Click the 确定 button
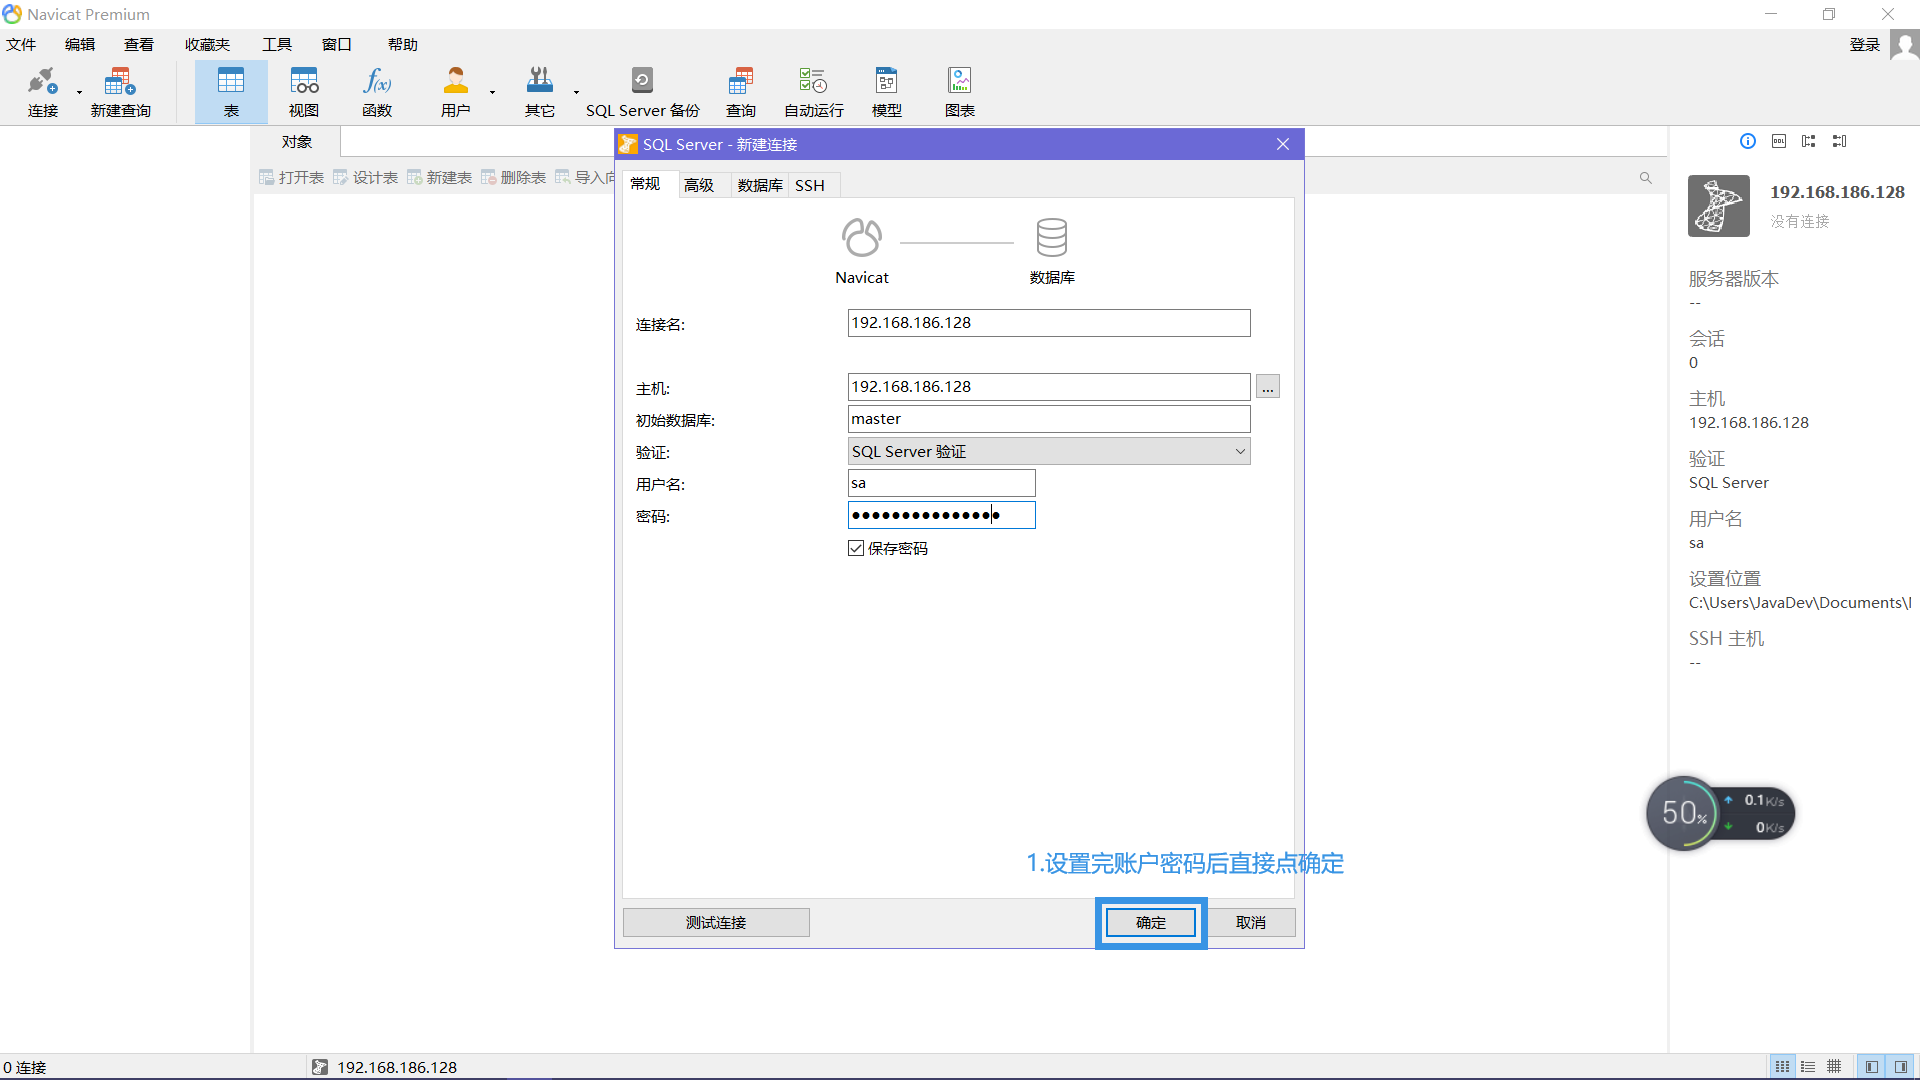Screen dimensions: 1920x1080 [1151, 922]
